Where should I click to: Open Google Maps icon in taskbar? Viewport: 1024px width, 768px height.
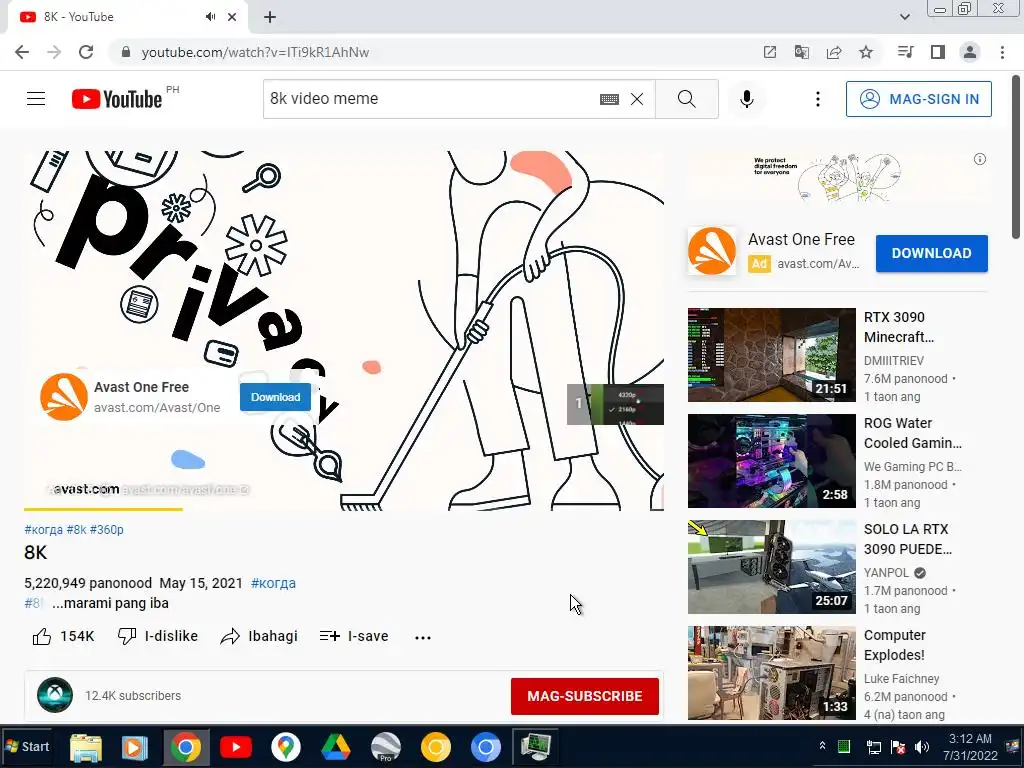coord(285,747)
